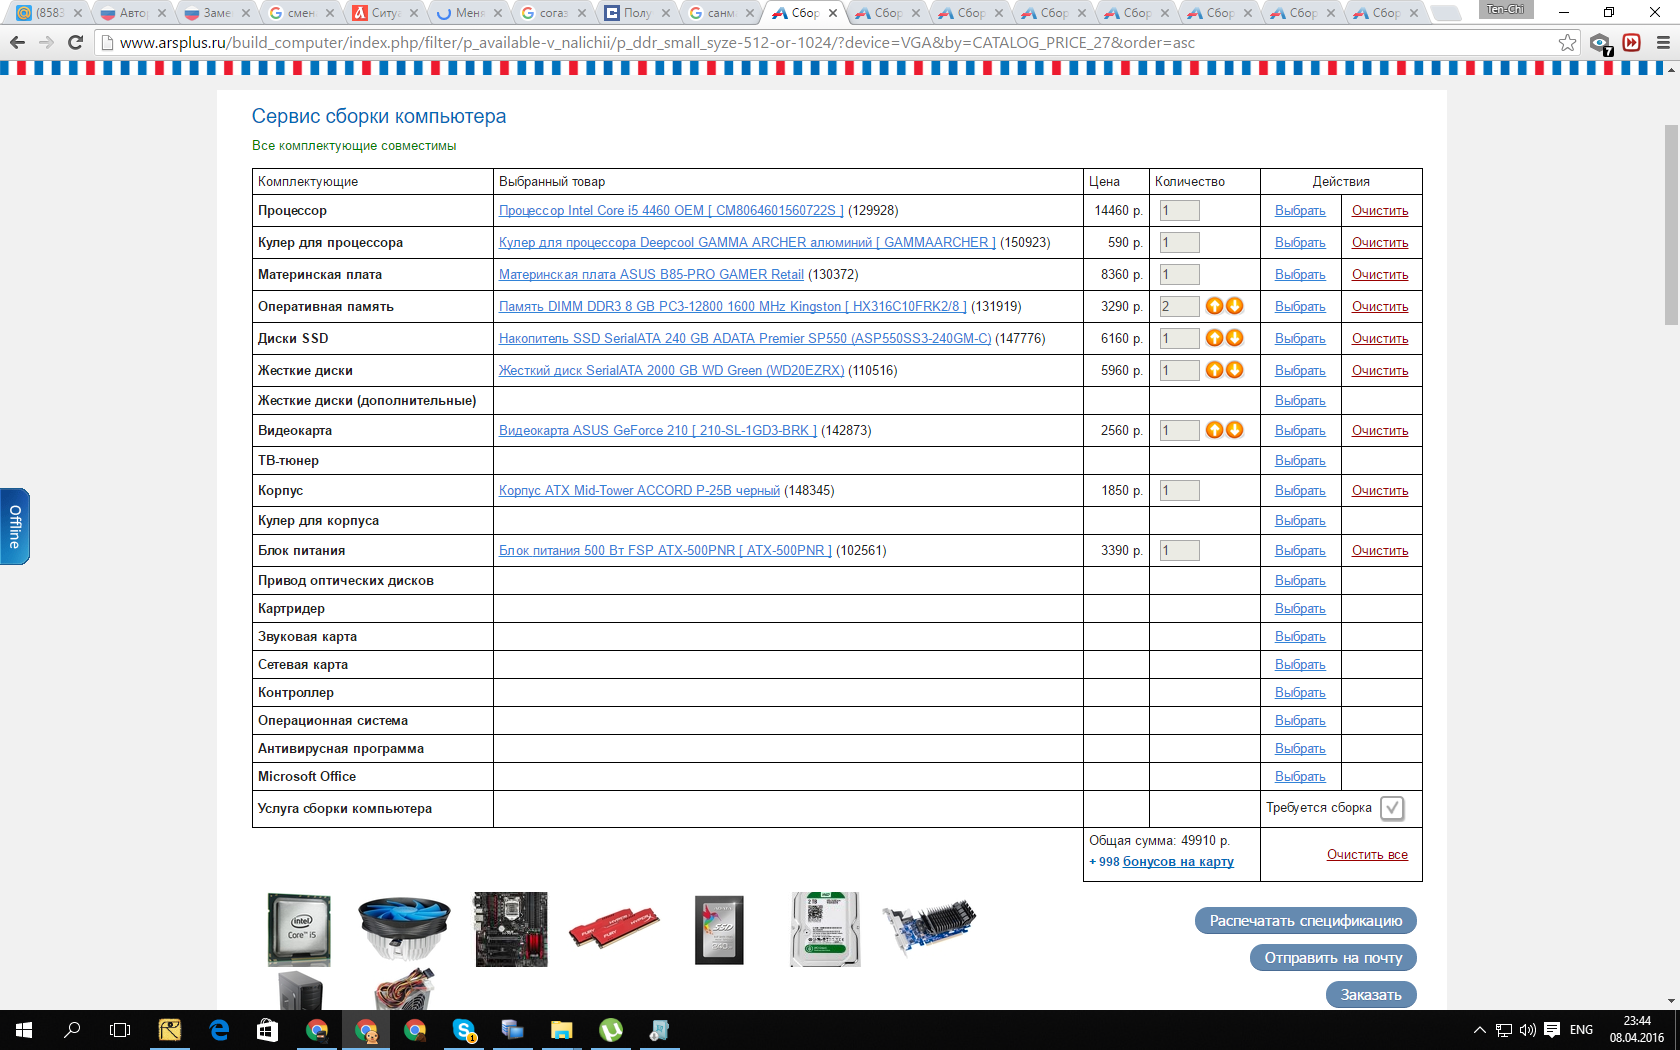Click the quantity field for Процессор
The width and height of the screenshot is (1680, 1050).
[1179, 210]
